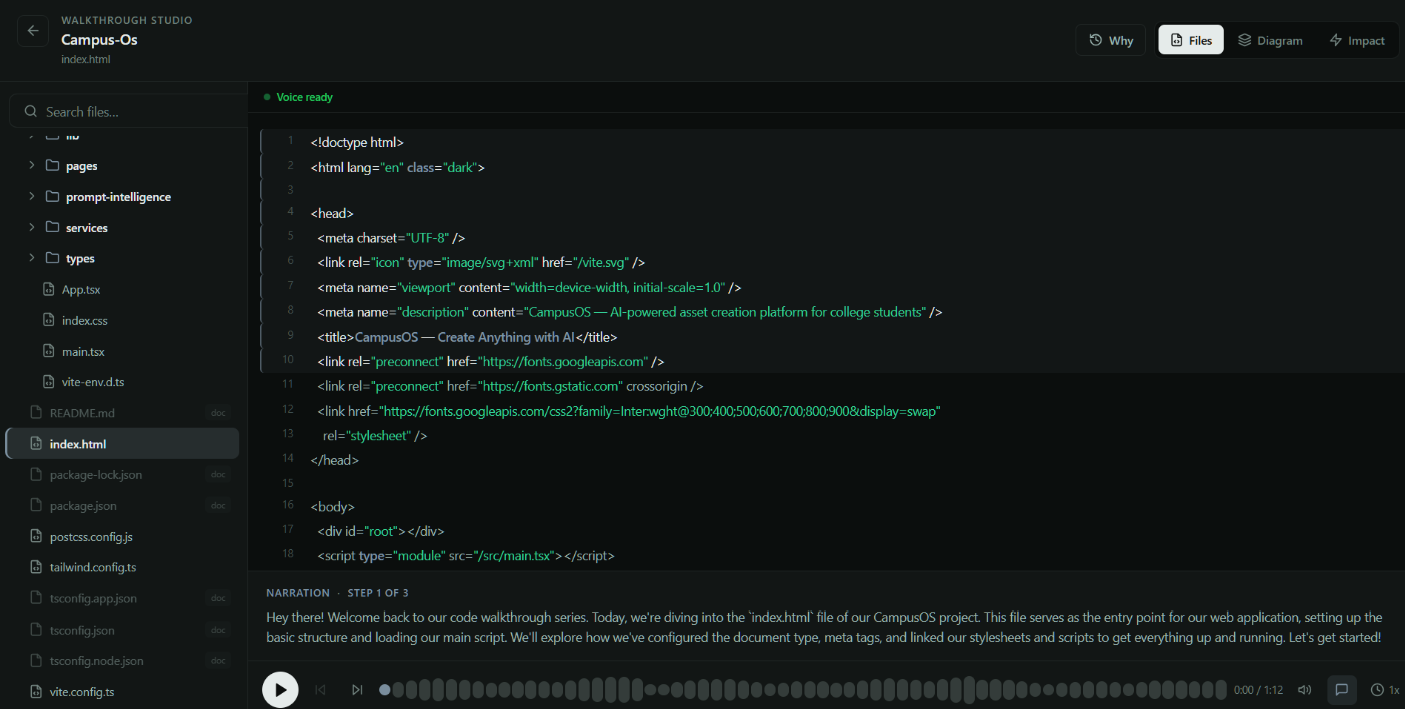
Task: Click the <!doctype html> code line
Action: (357, 142)
